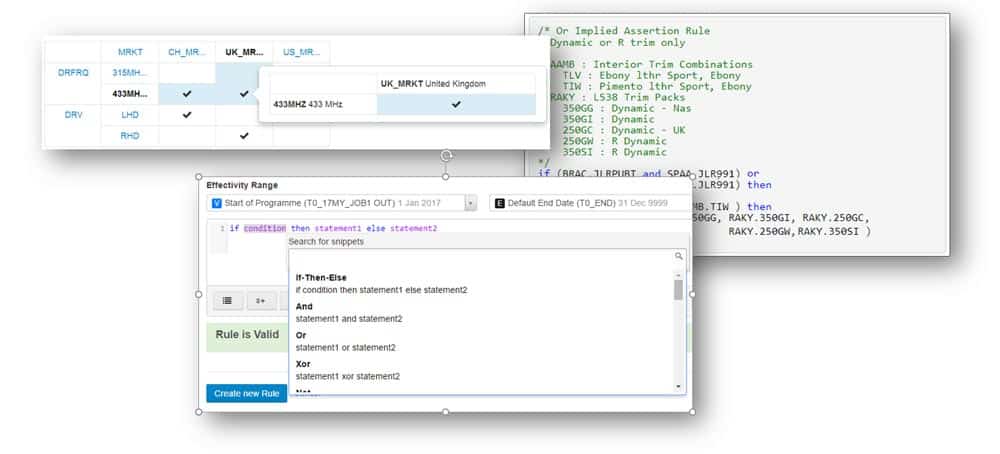Click into the Search for snippets field
Image resolution: width=1000 pixels, height=454 pixels.
pyautogui.click(x=480, y=256)
